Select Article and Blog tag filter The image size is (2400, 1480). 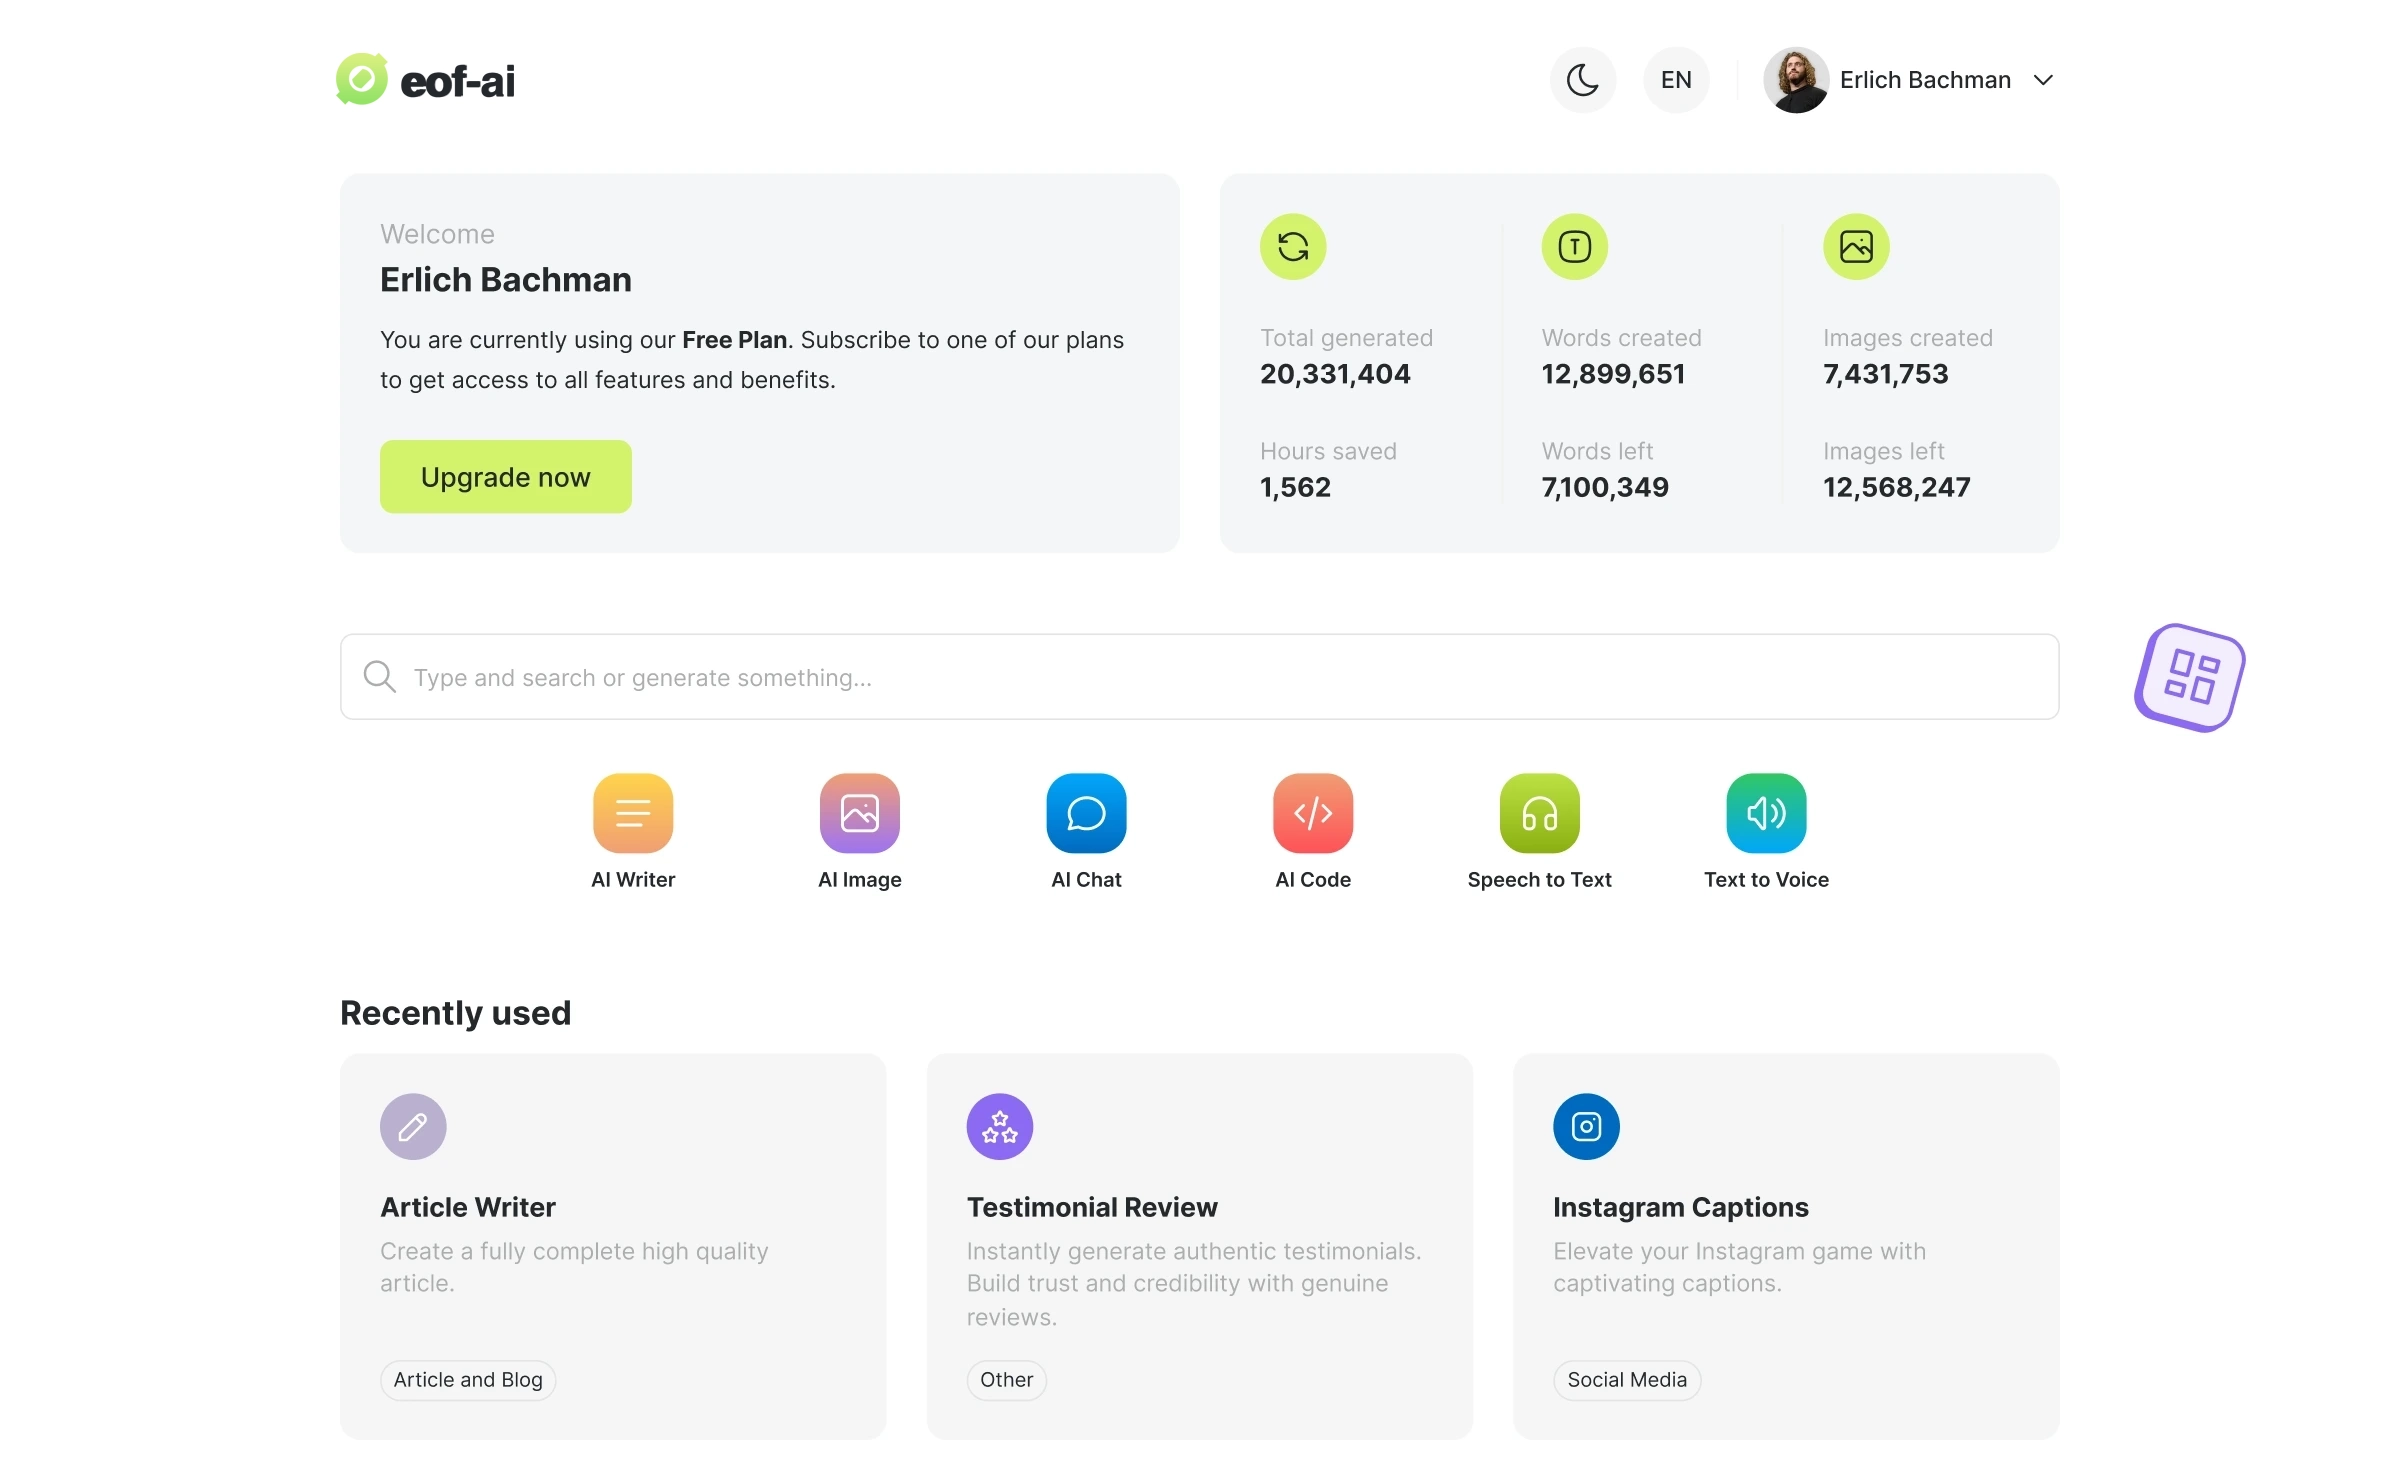pos(466,1379)
